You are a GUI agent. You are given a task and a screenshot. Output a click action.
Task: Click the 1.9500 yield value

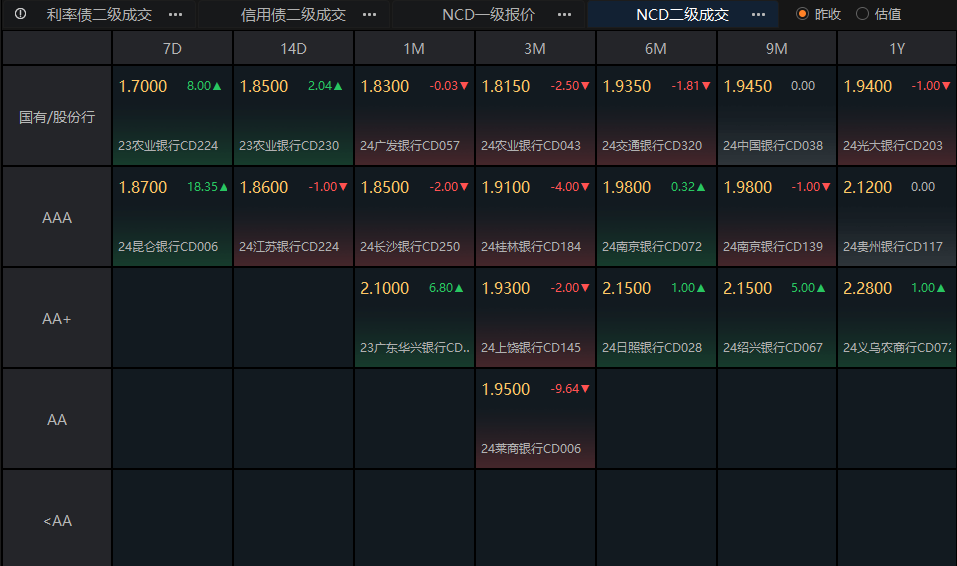(x=505, y=389)
